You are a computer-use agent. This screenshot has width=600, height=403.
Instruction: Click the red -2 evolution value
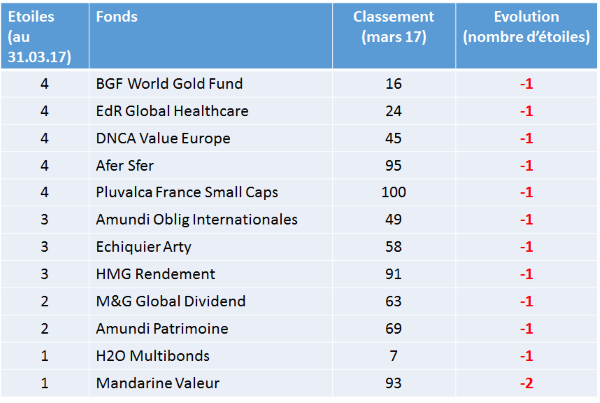[x=527, y=383]
